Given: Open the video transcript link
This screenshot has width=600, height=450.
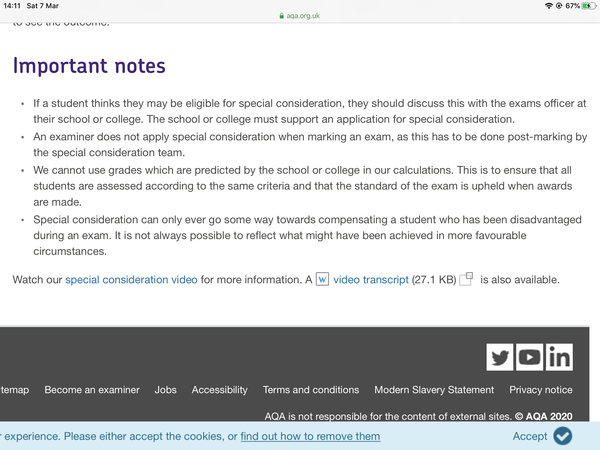Looking at the screenshot, I should (x=371, y=280).
